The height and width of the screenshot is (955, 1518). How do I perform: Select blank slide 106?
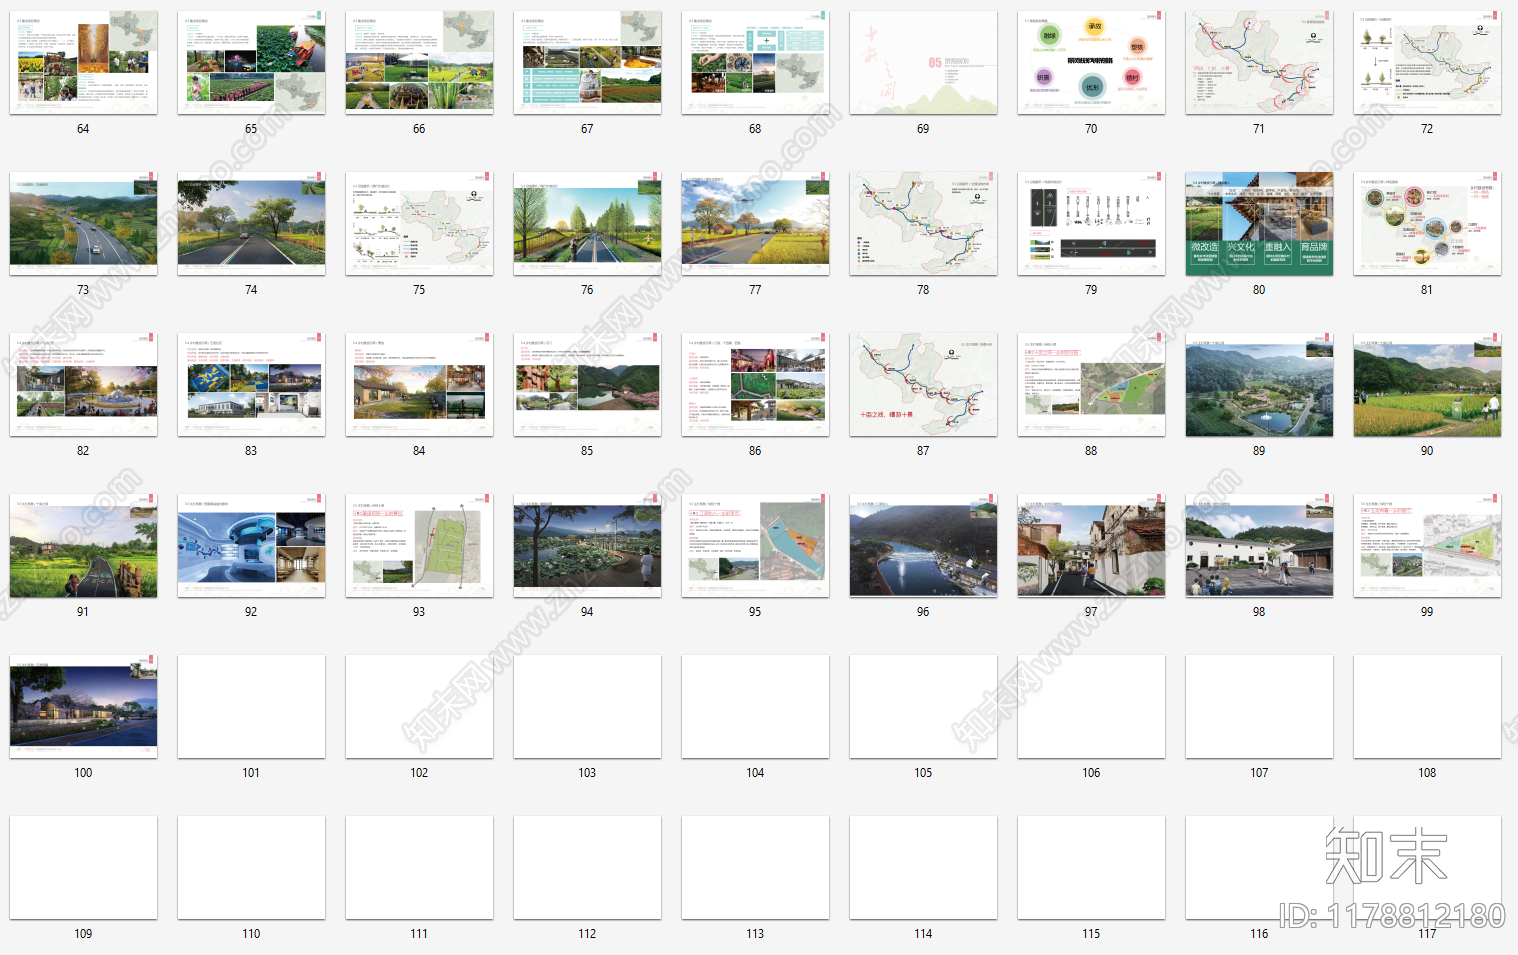[1091, 706]
